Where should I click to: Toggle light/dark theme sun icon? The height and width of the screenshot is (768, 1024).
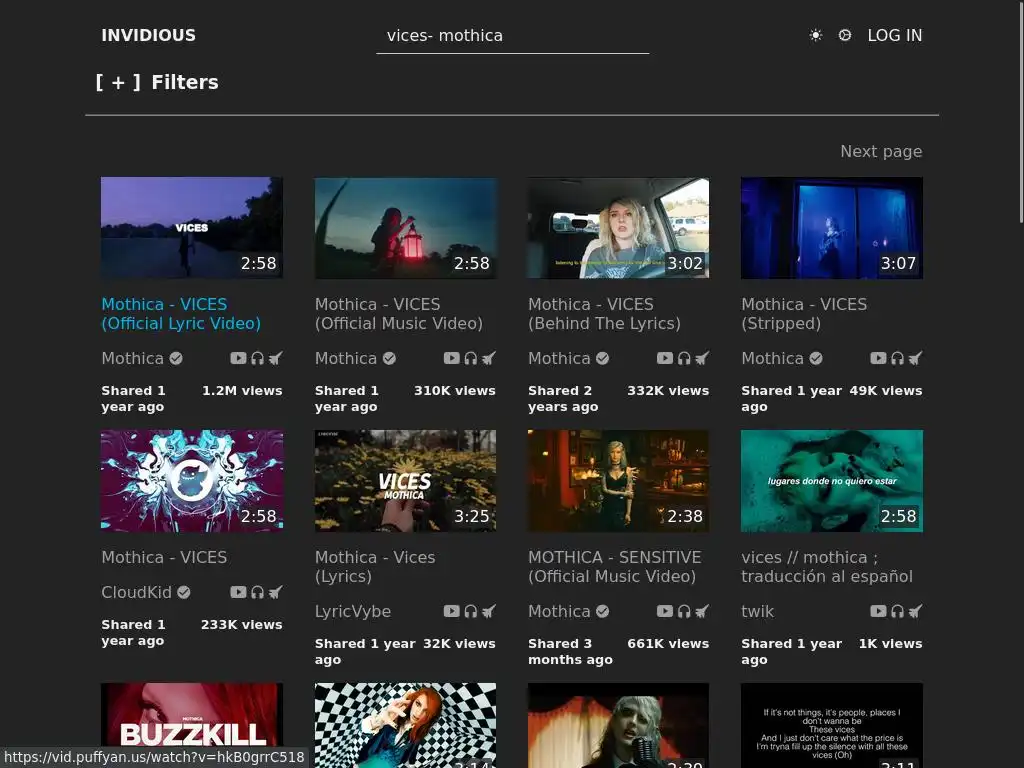pyautogui.click(x=816, y=35)
